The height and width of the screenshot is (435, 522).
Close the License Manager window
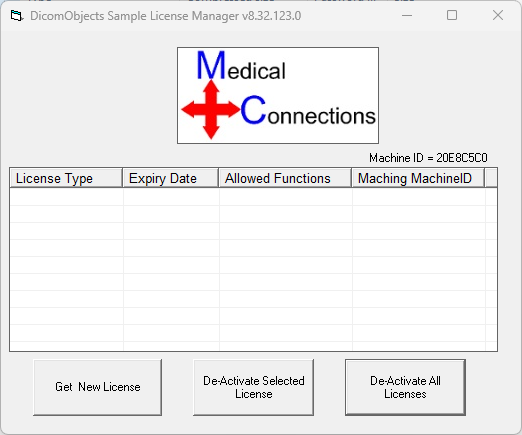click(x=498, y=15)
